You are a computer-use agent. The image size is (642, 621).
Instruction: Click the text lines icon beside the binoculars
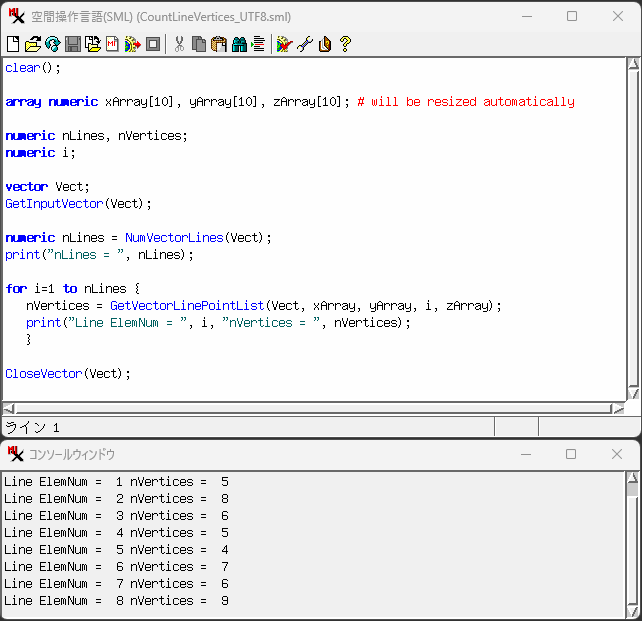pyautogui.click(x=258, y=44)
